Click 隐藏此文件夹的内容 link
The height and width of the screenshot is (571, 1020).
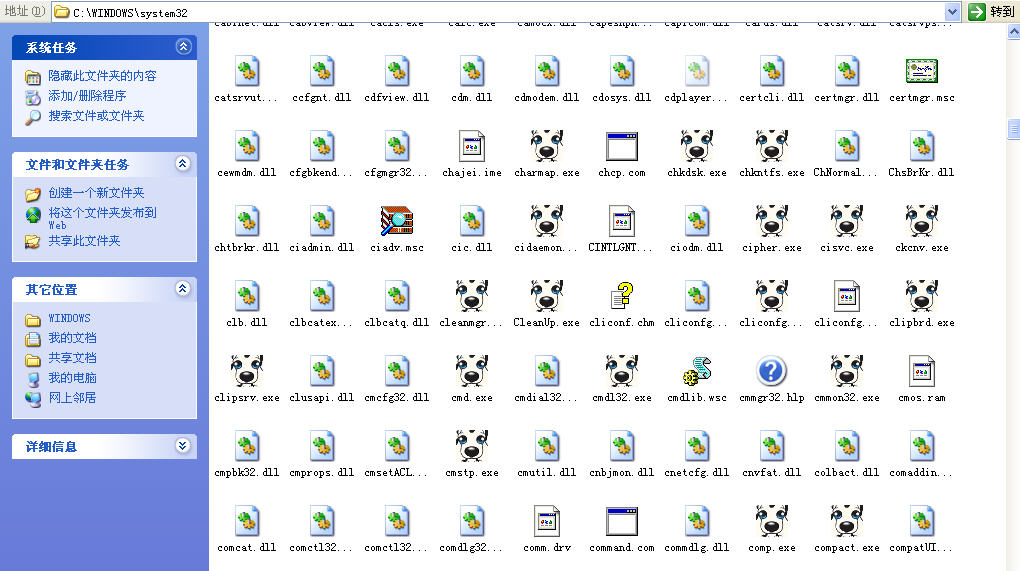click(x=102, y=75)
